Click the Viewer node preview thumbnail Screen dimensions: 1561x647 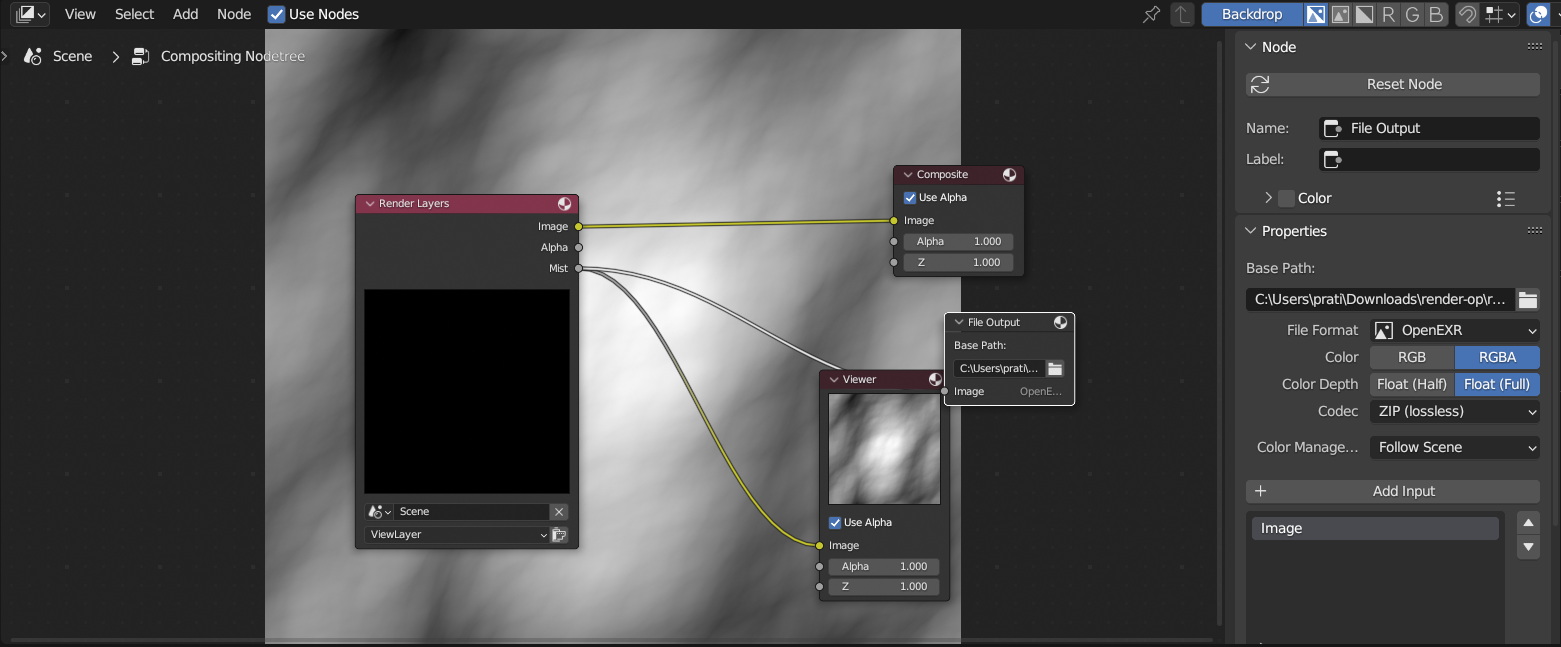click(884, 448)
